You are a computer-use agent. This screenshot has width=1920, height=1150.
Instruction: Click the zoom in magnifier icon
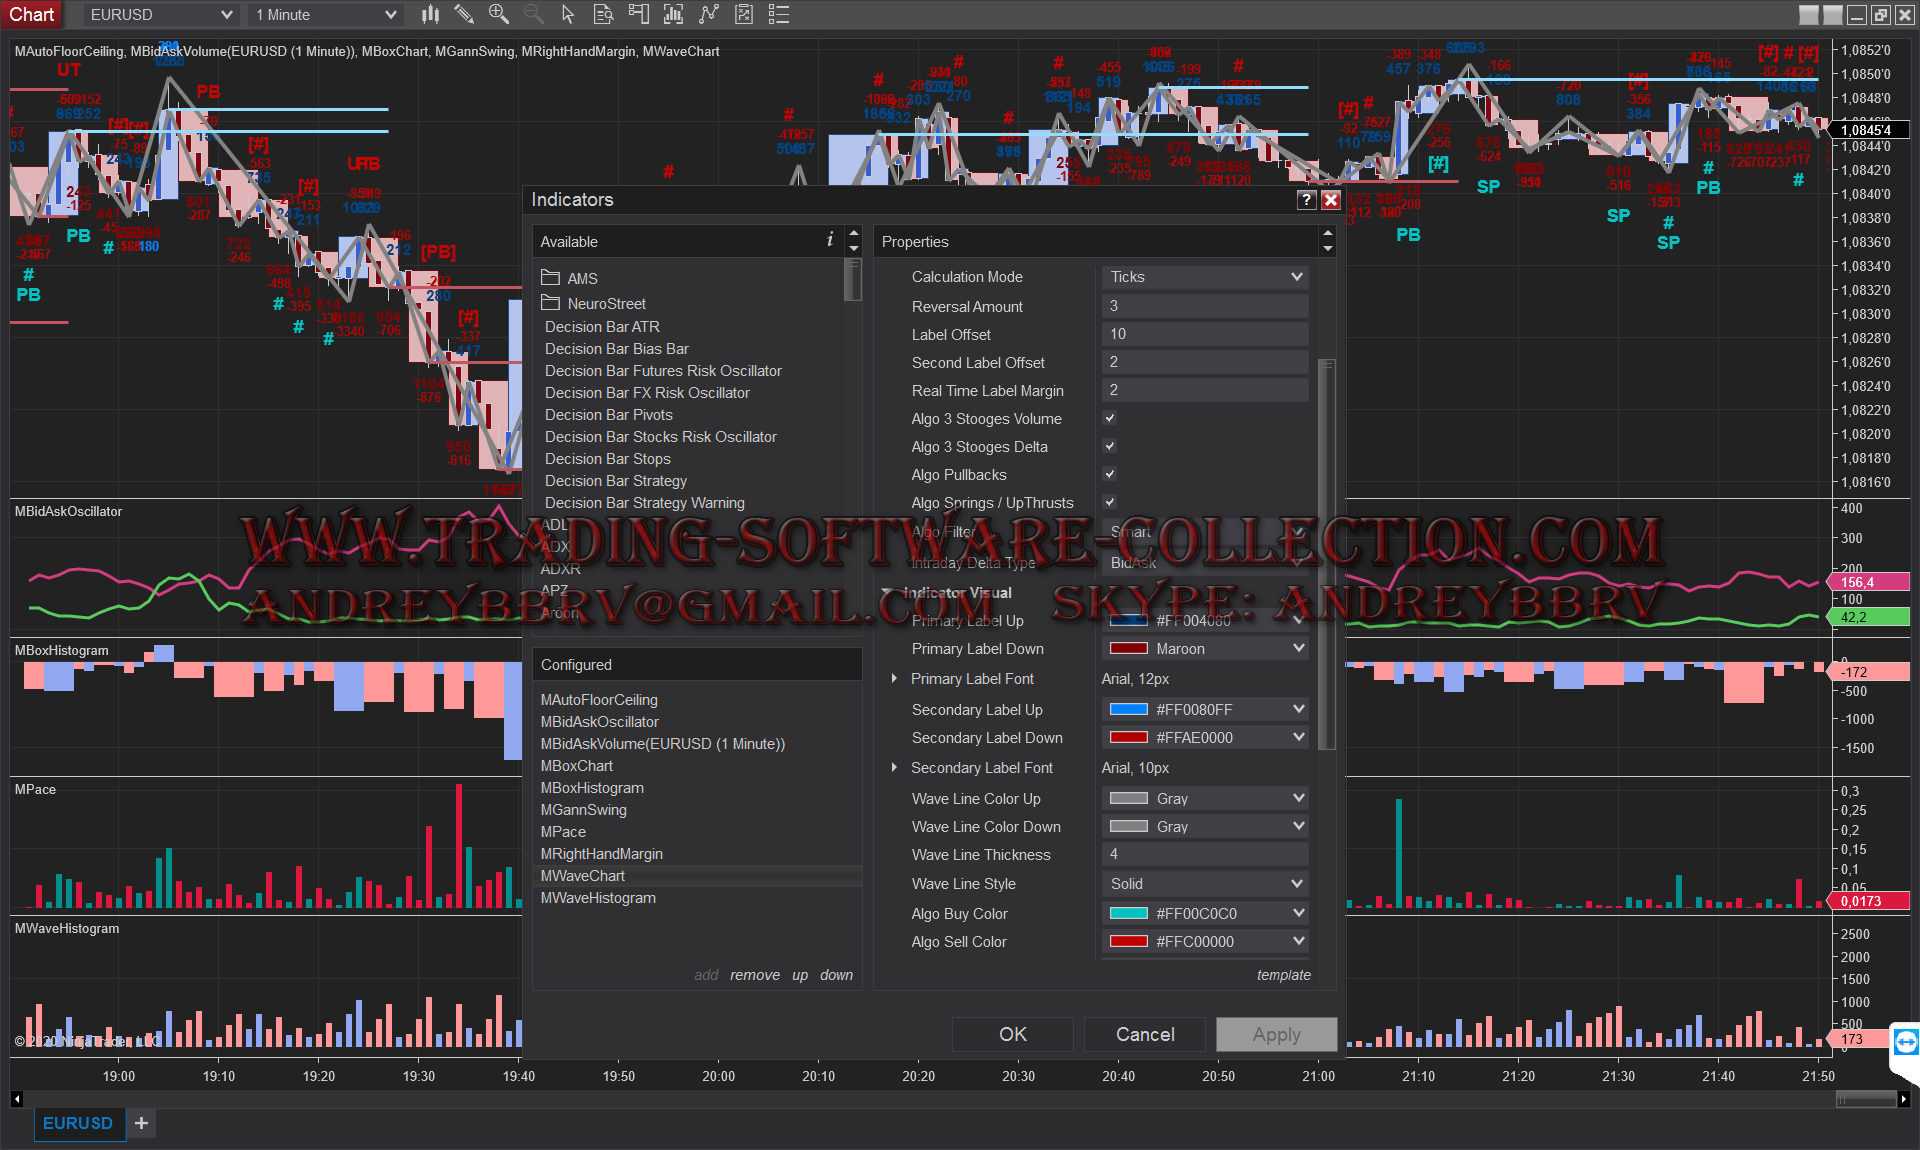[x=498, y=14]
